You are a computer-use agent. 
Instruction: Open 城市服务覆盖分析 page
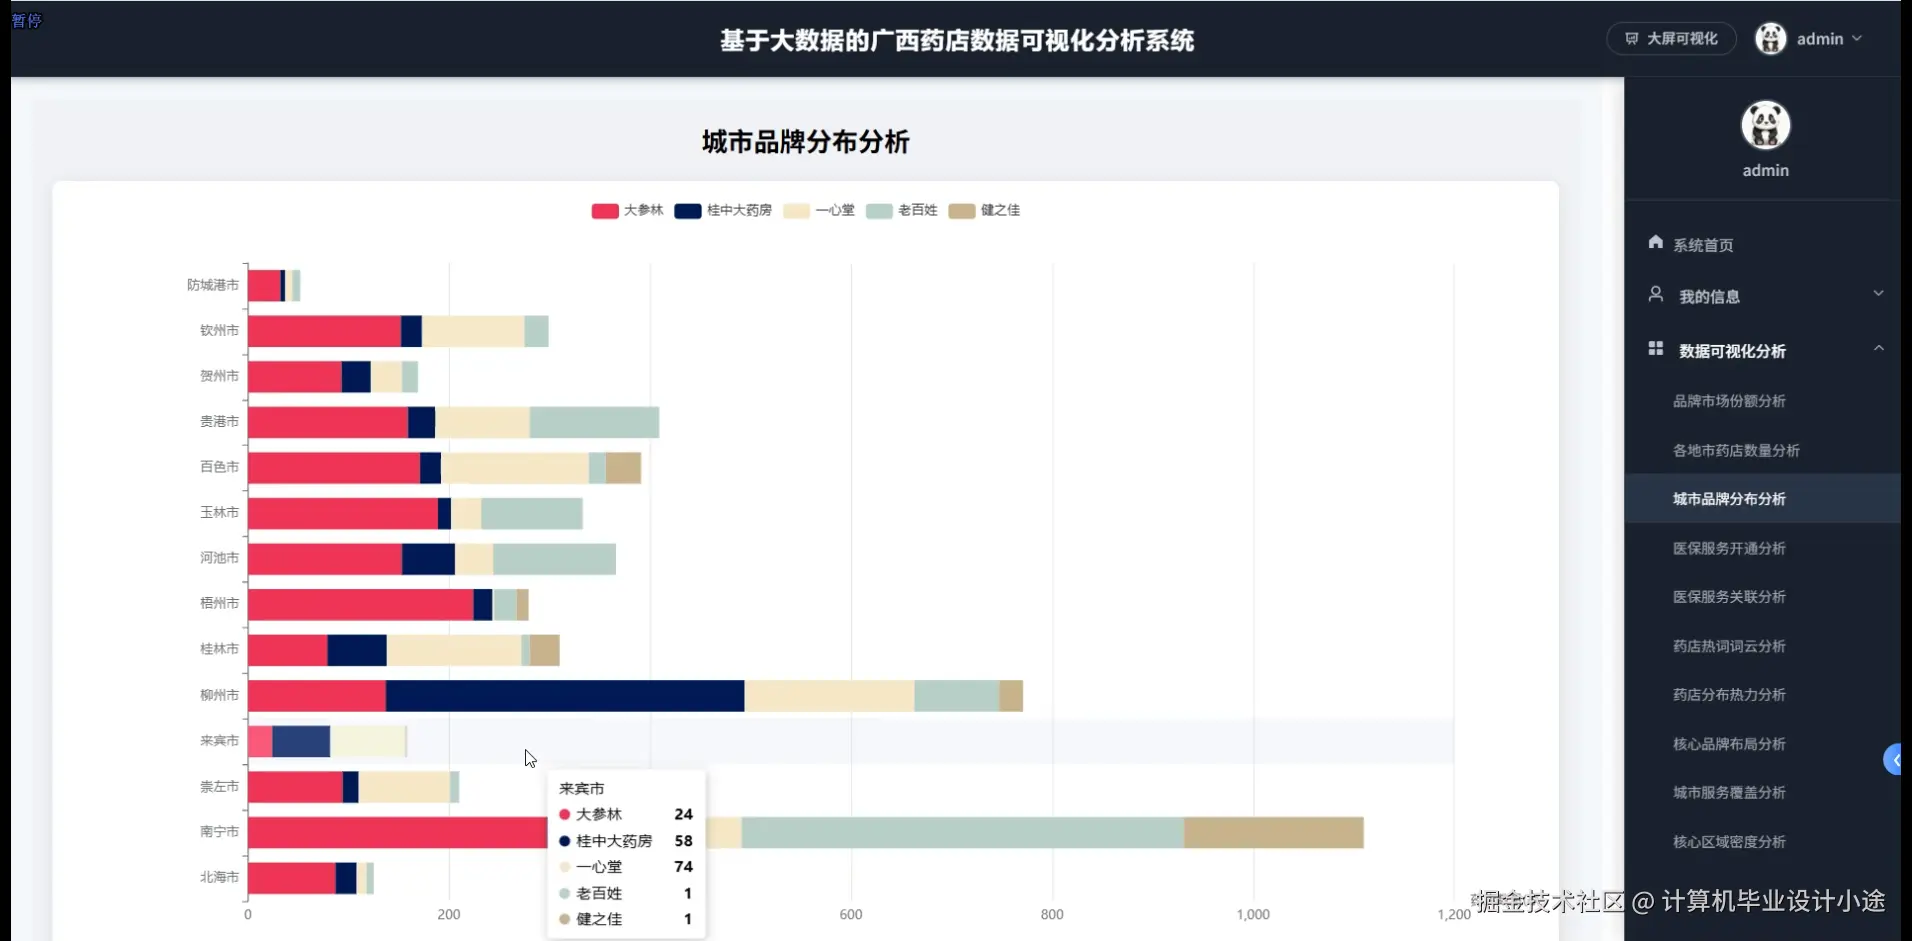coord(1729,793)
